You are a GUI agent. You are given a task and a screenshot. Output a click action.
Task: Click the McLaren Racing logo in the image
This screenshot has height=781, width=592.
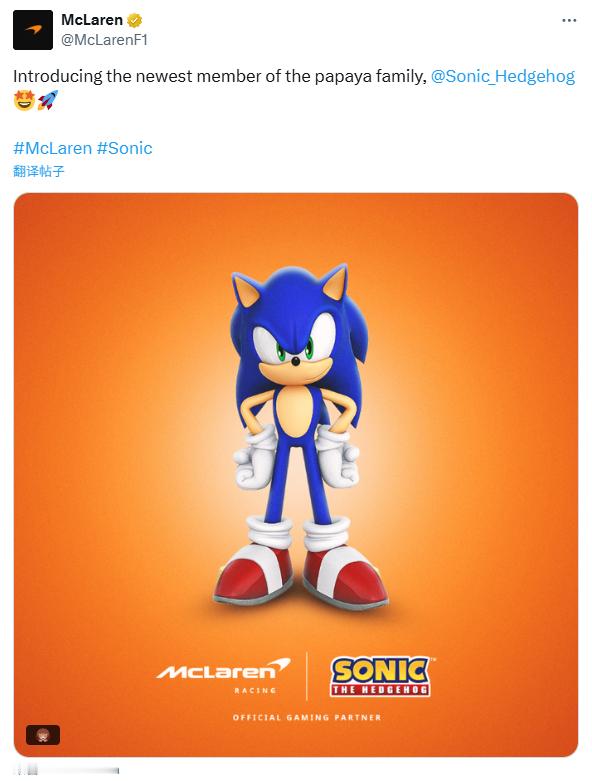click(224, 675)
